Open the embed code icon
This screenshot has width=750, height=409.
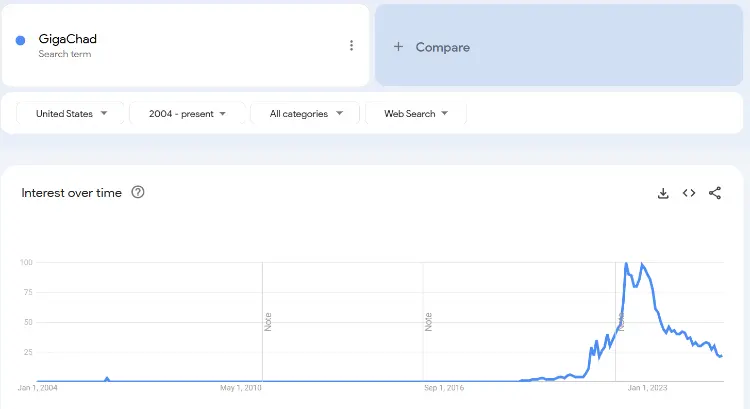point(689,193)
